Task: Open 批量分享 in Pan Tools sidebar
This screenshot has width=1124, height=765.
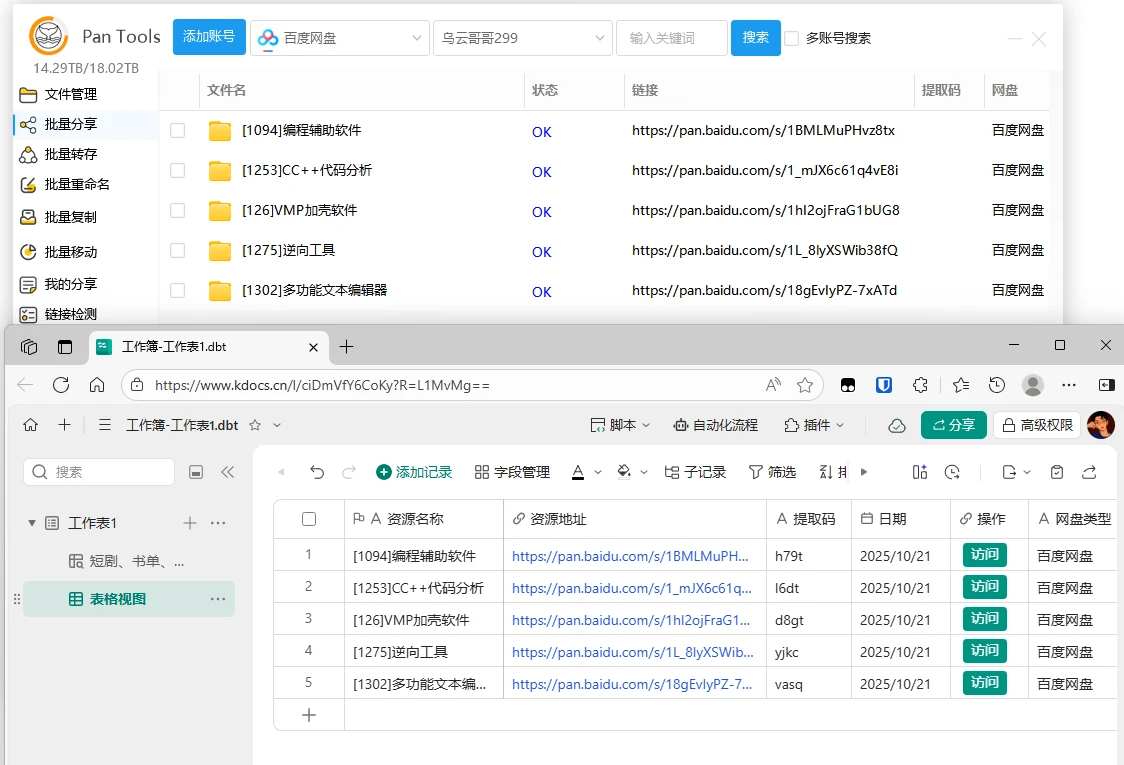Action: tap(70, 125)
